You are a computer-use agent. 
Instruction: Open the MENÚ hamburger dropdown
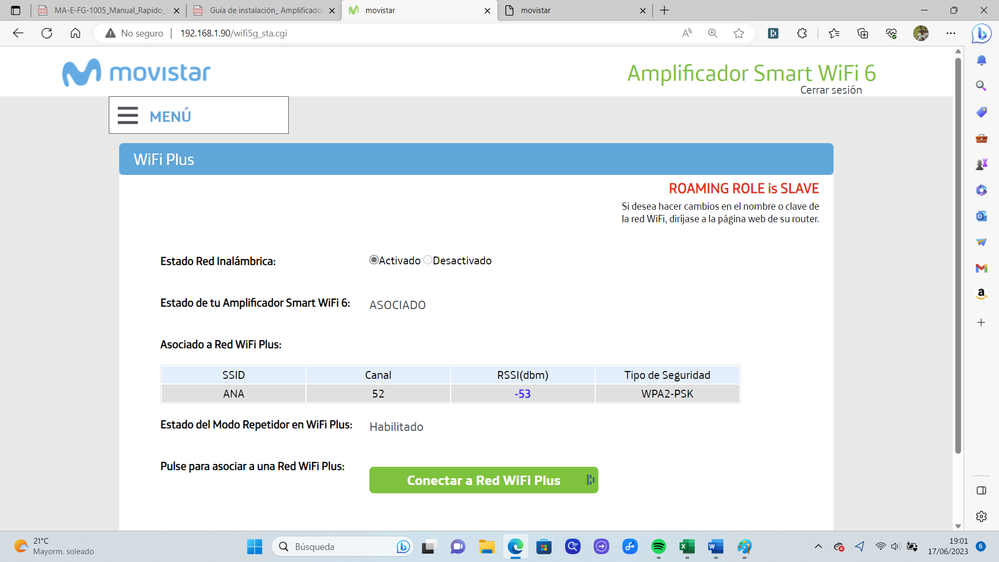click(x=198, y=116)
